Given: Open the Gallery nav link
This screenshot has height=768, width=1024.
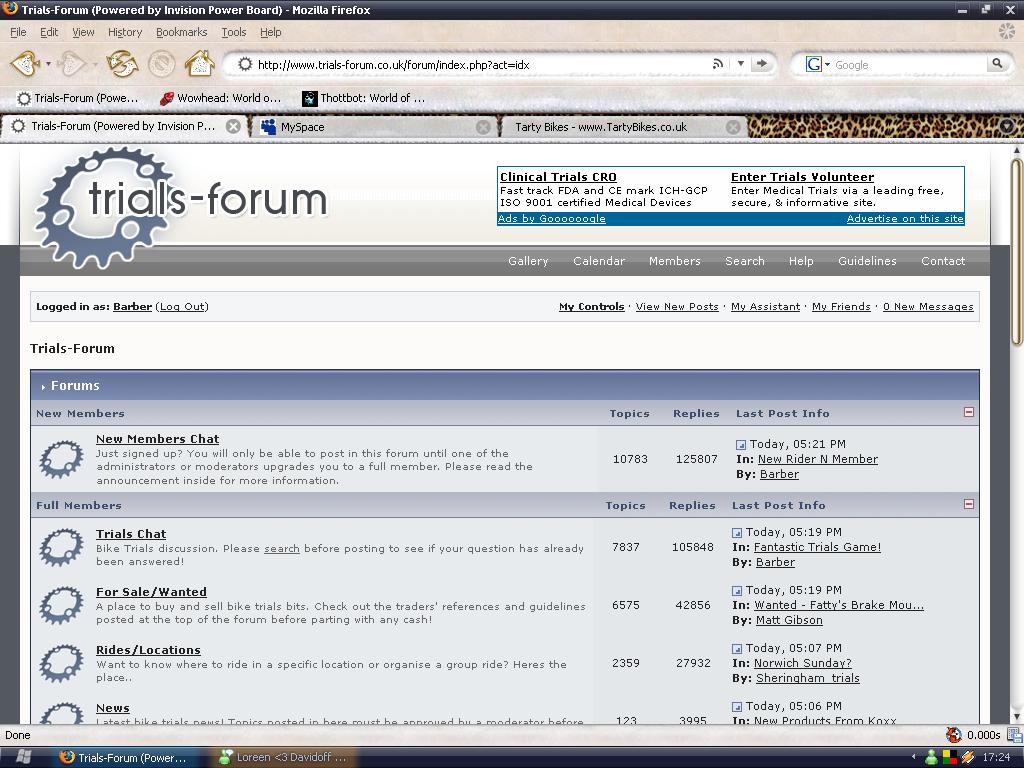Looking at the screenshot, I should click(x=528, y=261).
